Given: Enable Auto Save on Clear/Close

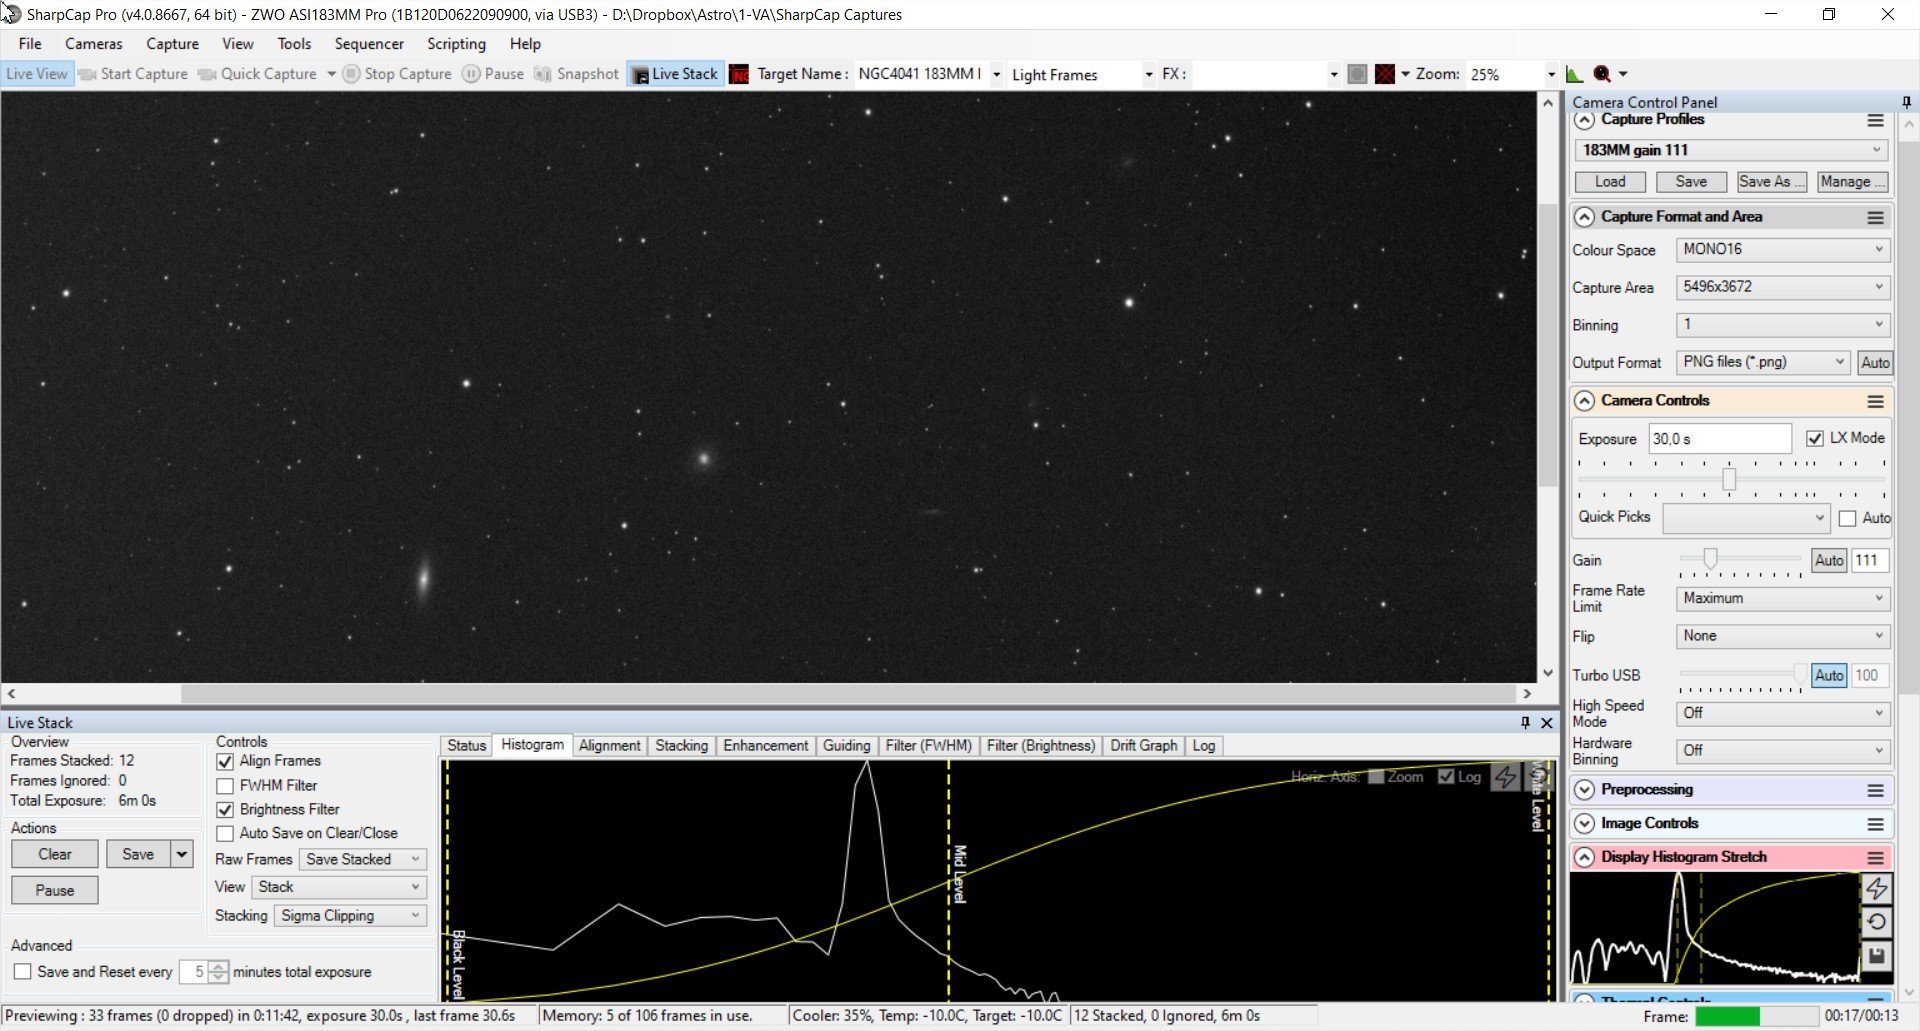Looking at the screenshot, I should [x=225, y=834].
